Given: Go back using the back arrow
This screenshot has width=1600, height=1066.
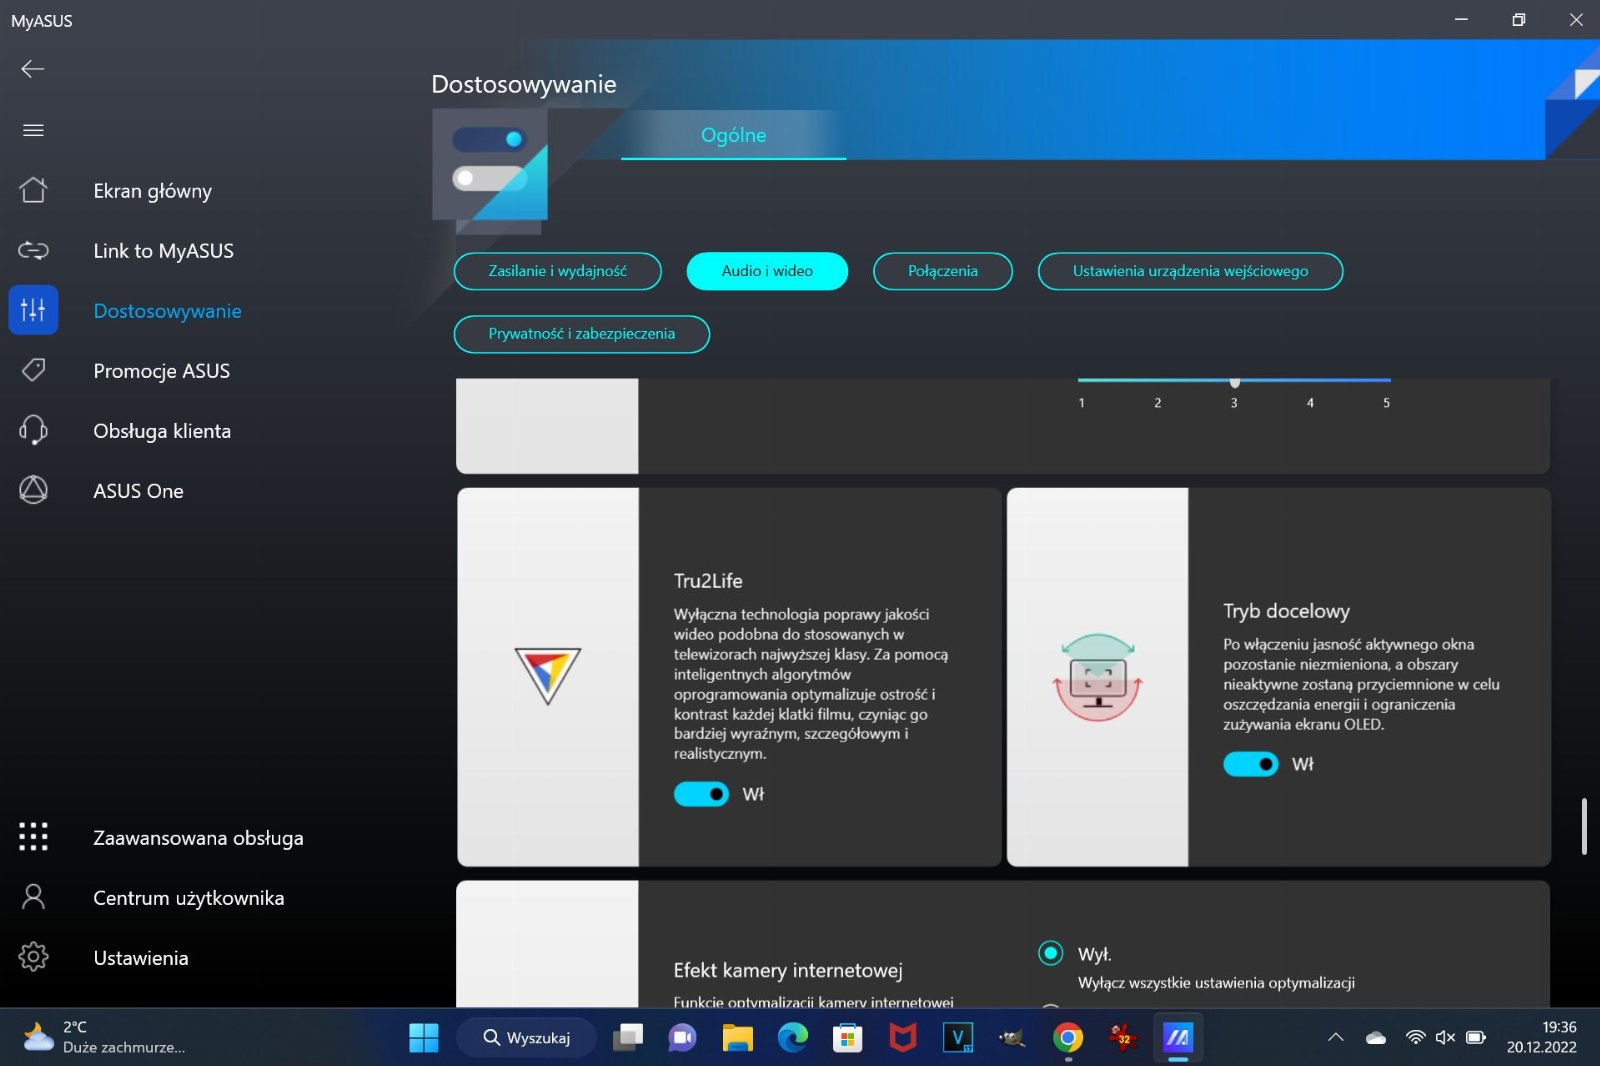Looking at the screenshot, I should coord(33,68).
